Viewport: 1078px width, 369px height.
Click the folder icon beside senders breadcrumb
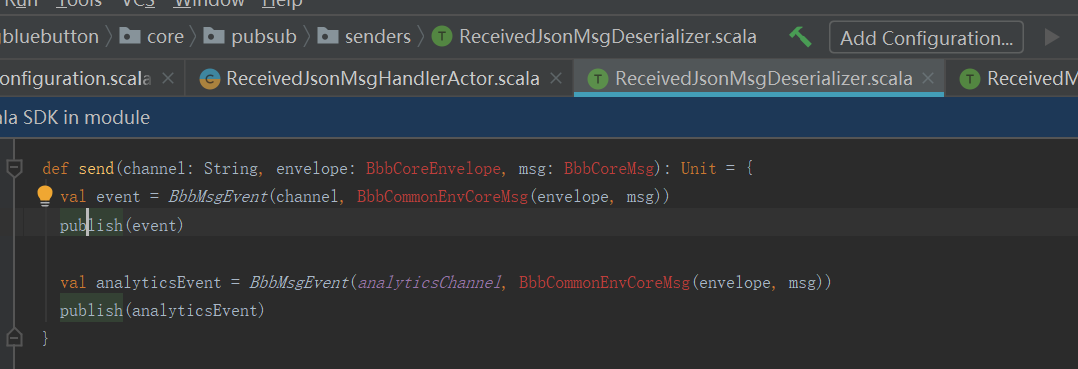(x=327, y=36)
